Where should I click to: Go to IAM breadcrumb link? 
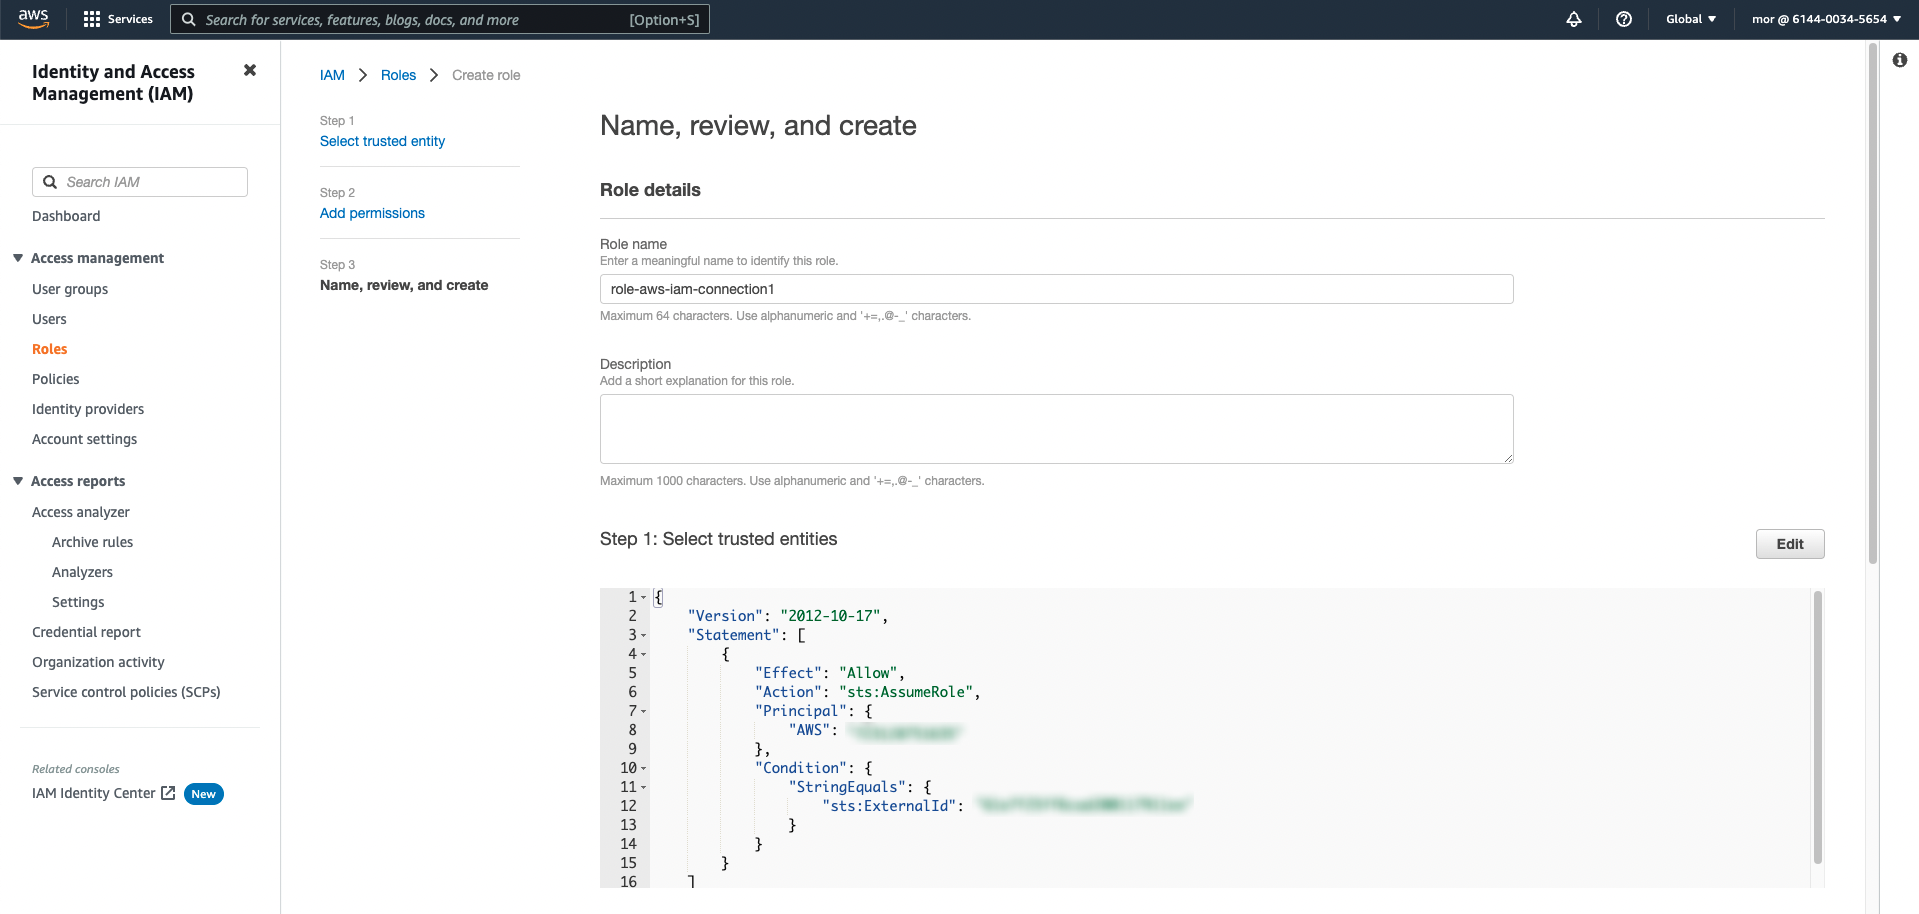332,75
